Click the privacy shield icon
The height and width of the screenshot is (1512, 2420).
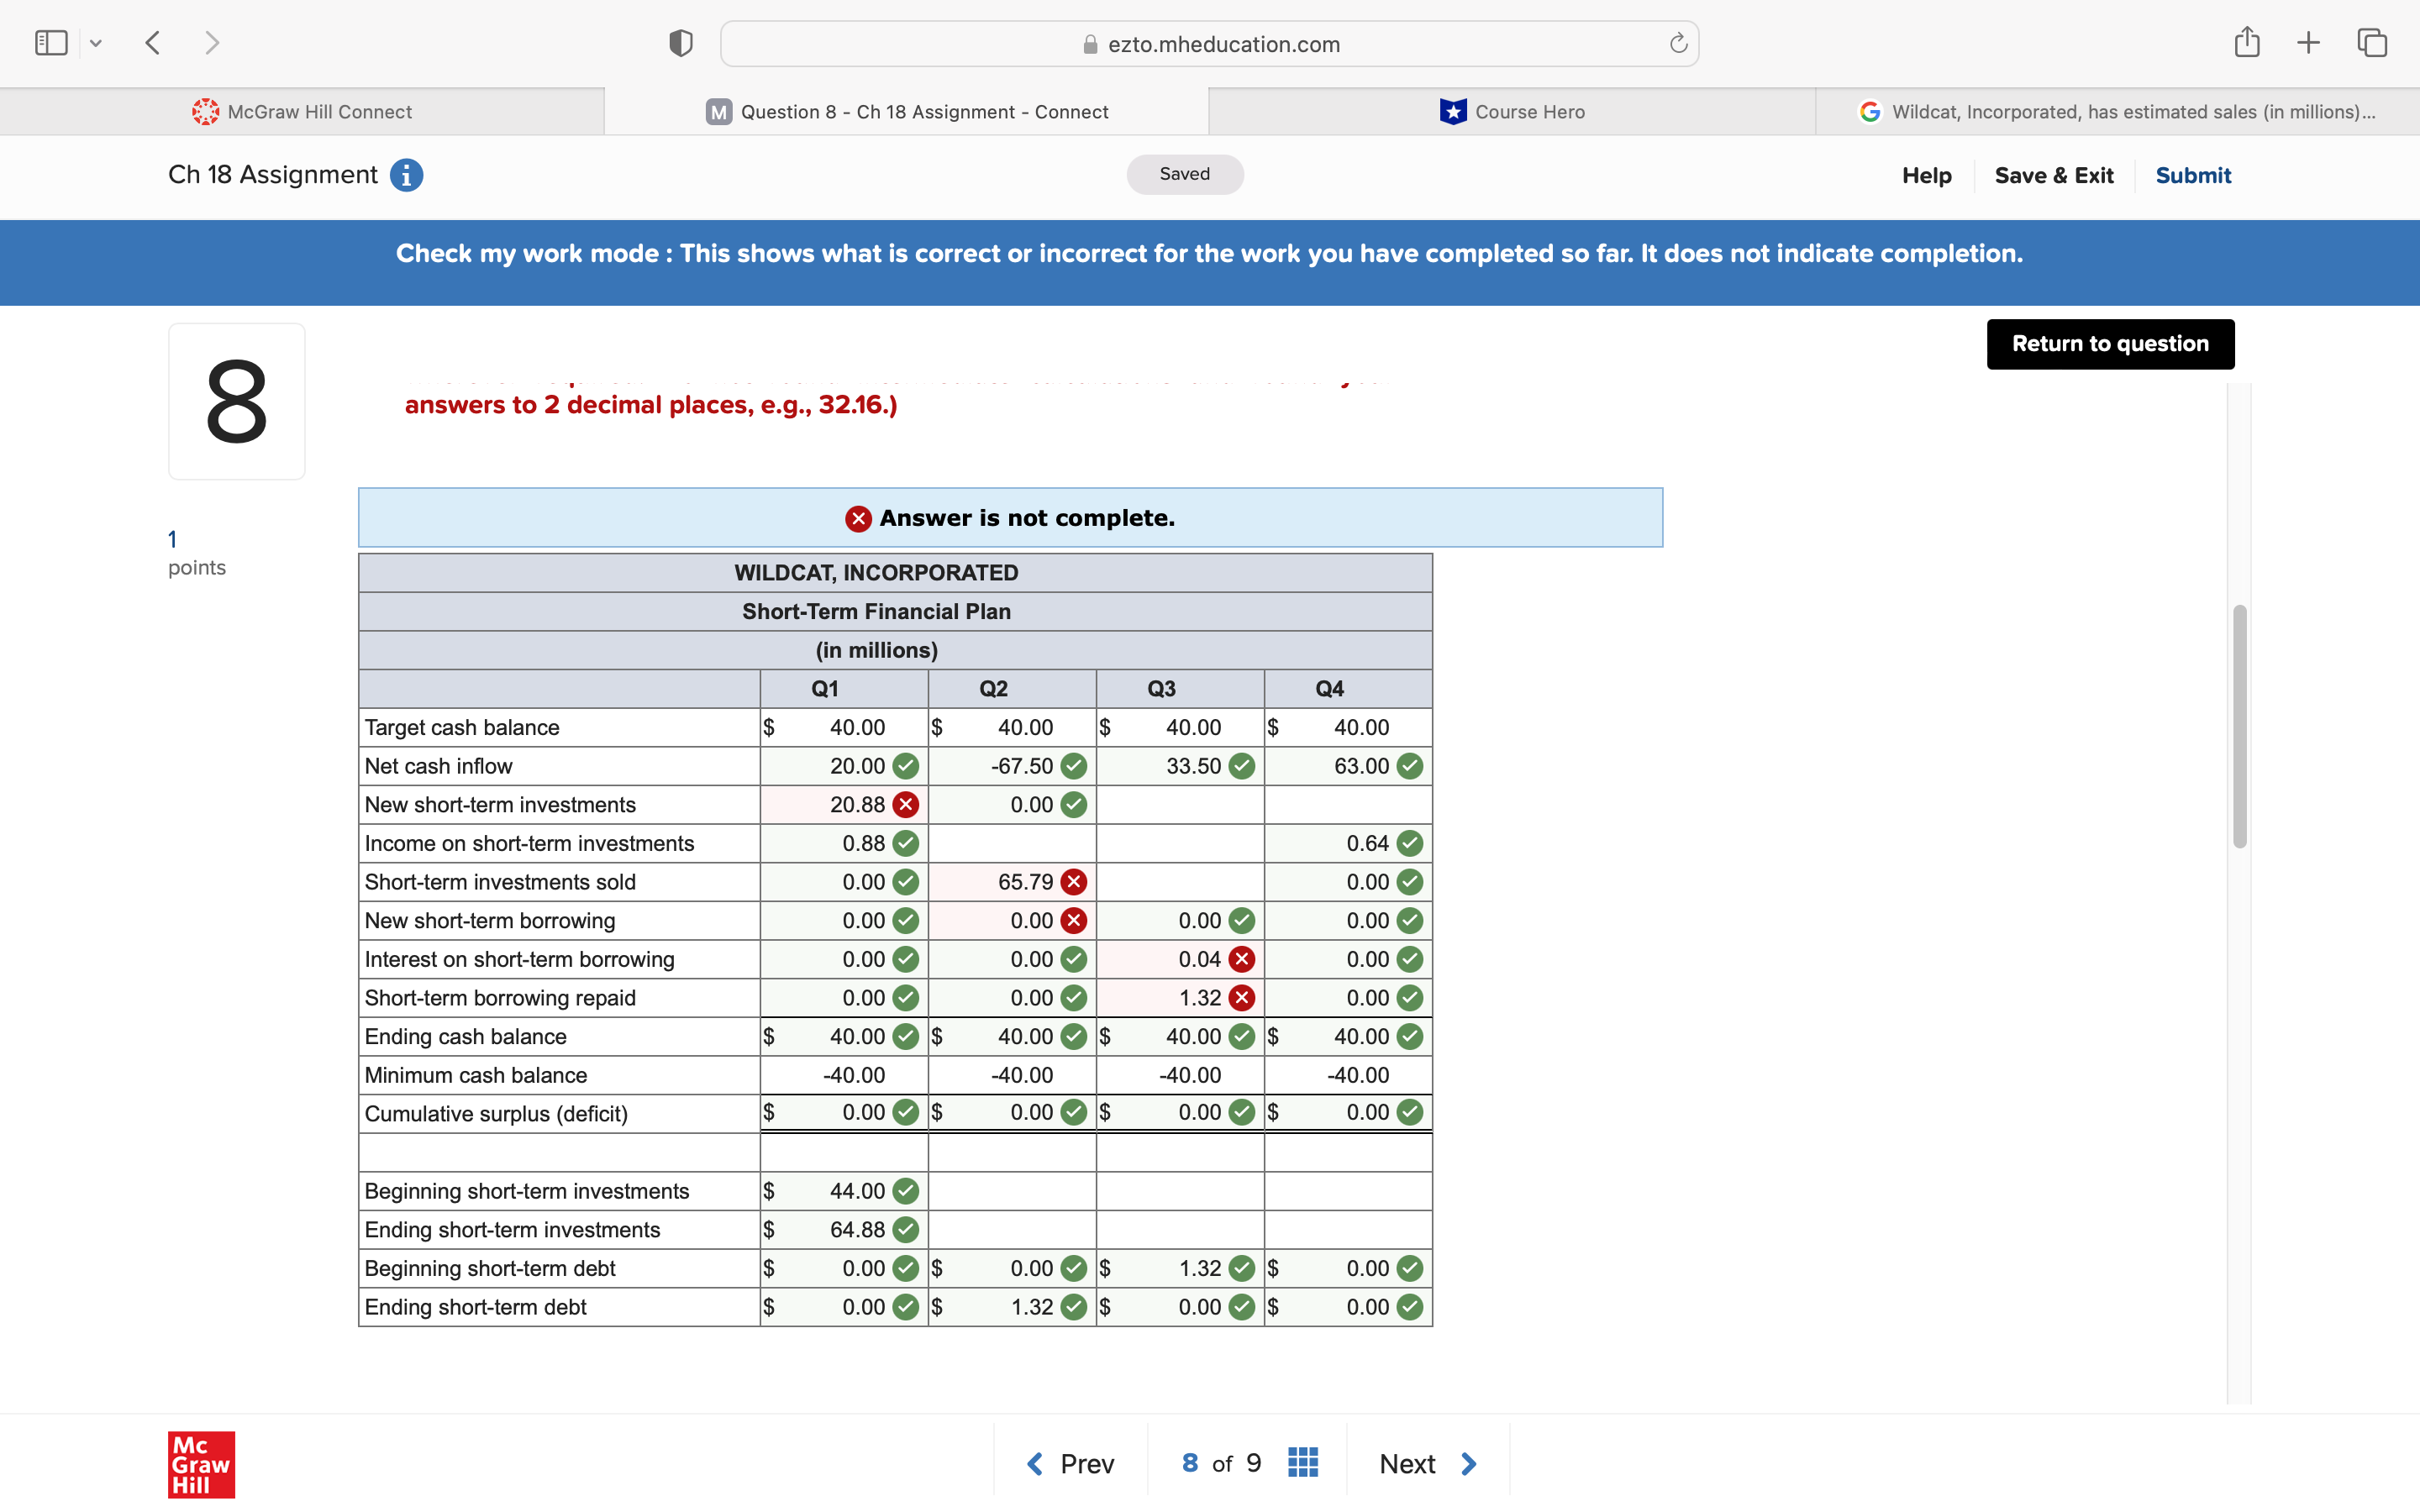click(x=681, y=43)
